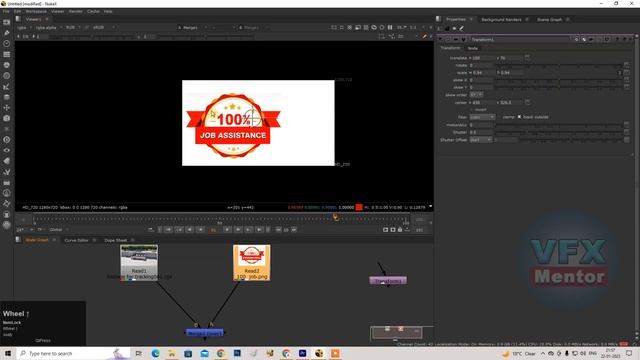Switch to the Dope Sheet tab
The height and width of the screenshot is (360, 640).
(x=116, y=240)
